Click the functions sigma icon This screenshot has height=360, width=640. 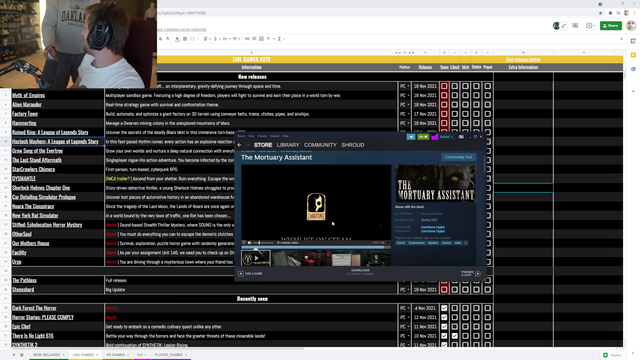pyautogui.click(x=279, y=39)
